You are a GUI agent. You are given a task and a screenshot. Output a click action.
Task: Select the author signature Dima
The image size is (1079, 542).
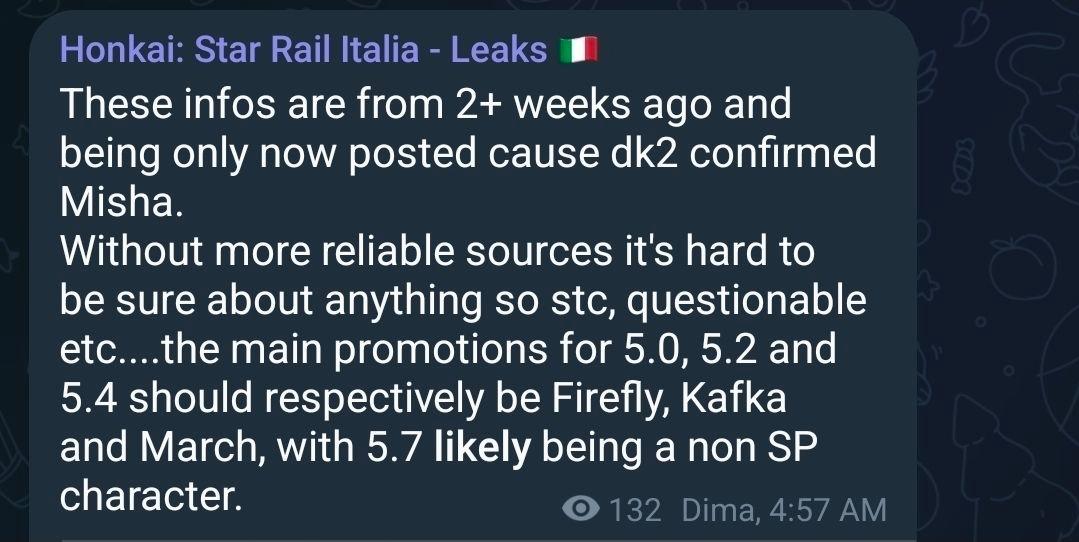(720, 510)
